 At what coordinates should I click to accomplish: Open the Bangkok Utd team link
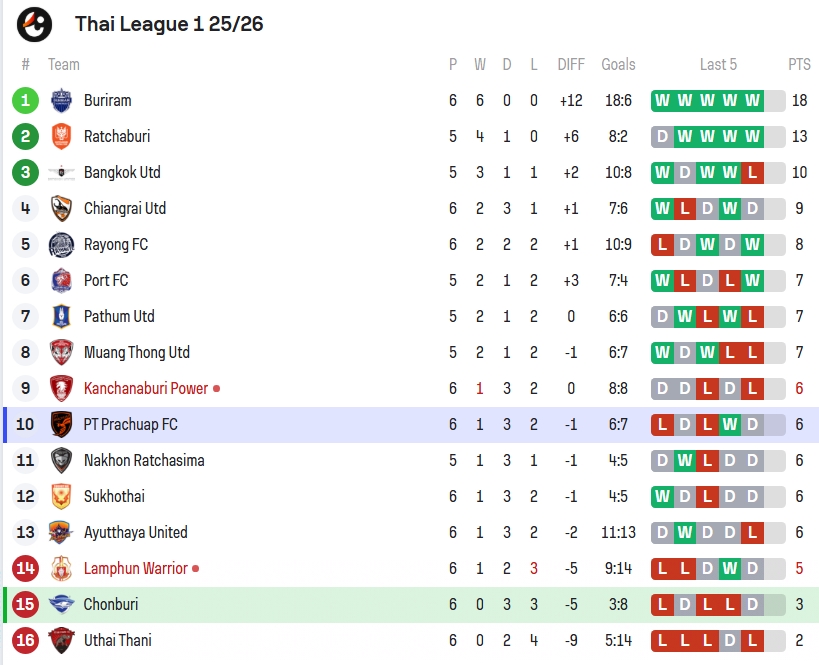point(122,172)
